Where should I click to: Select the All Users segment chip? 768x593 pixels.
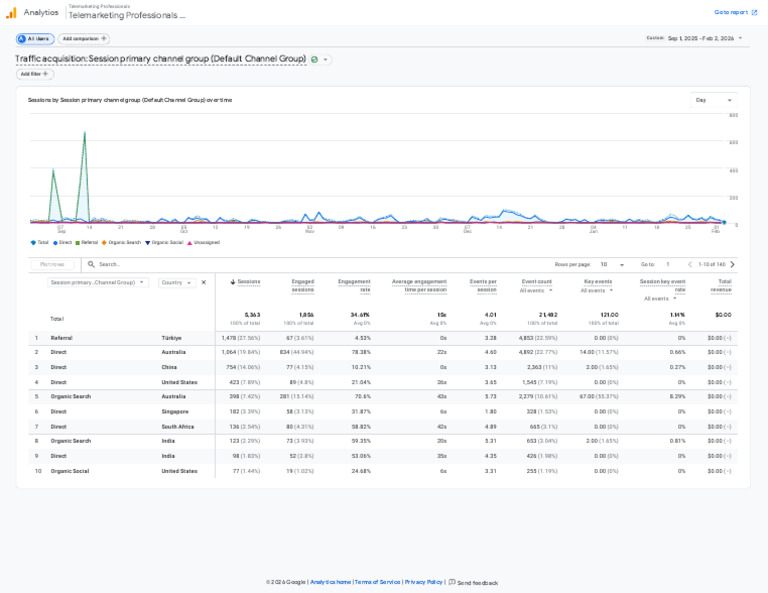[35, 39]
